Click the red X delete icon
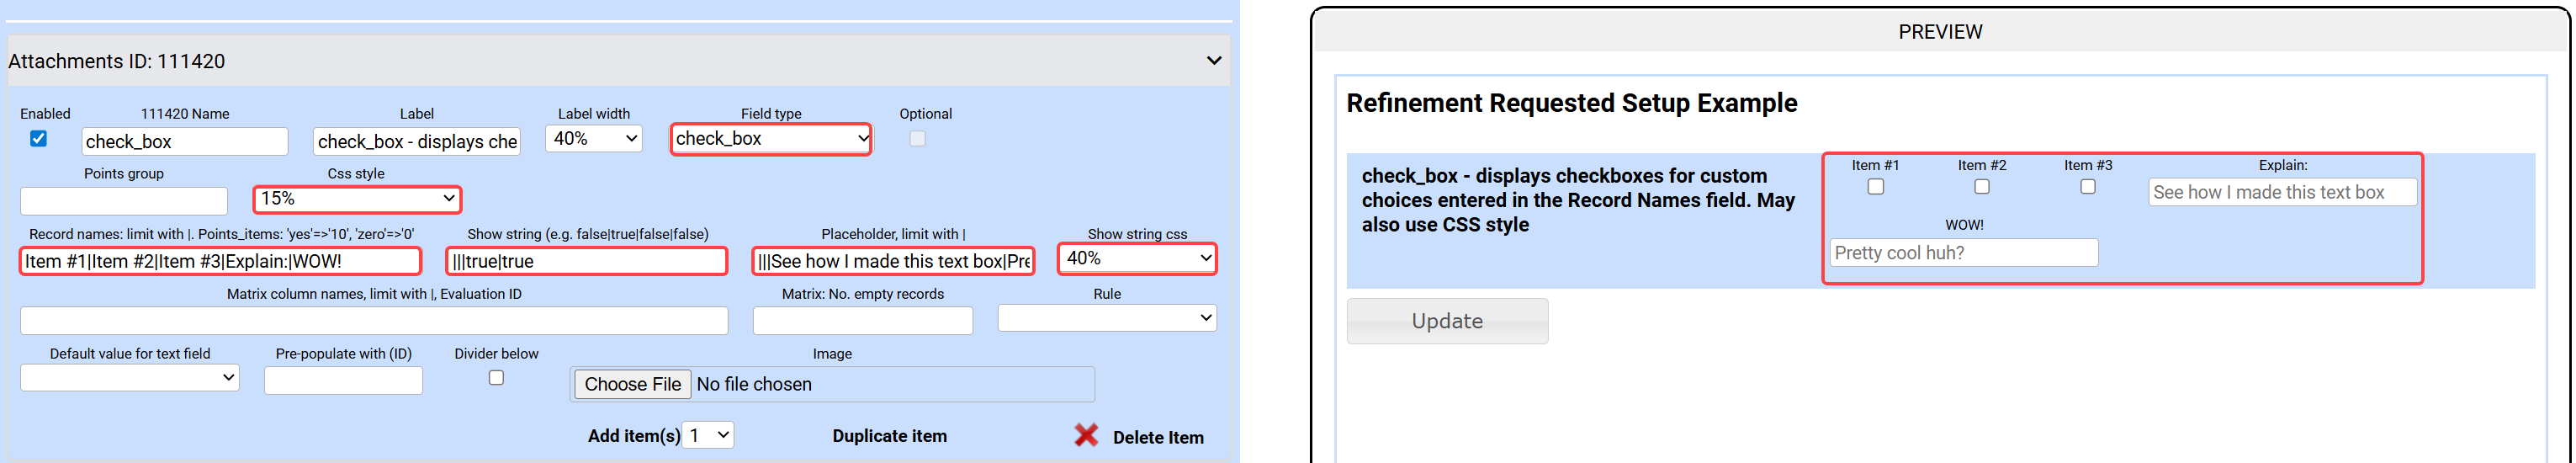2576x463 pixels. coord(1086,436)
